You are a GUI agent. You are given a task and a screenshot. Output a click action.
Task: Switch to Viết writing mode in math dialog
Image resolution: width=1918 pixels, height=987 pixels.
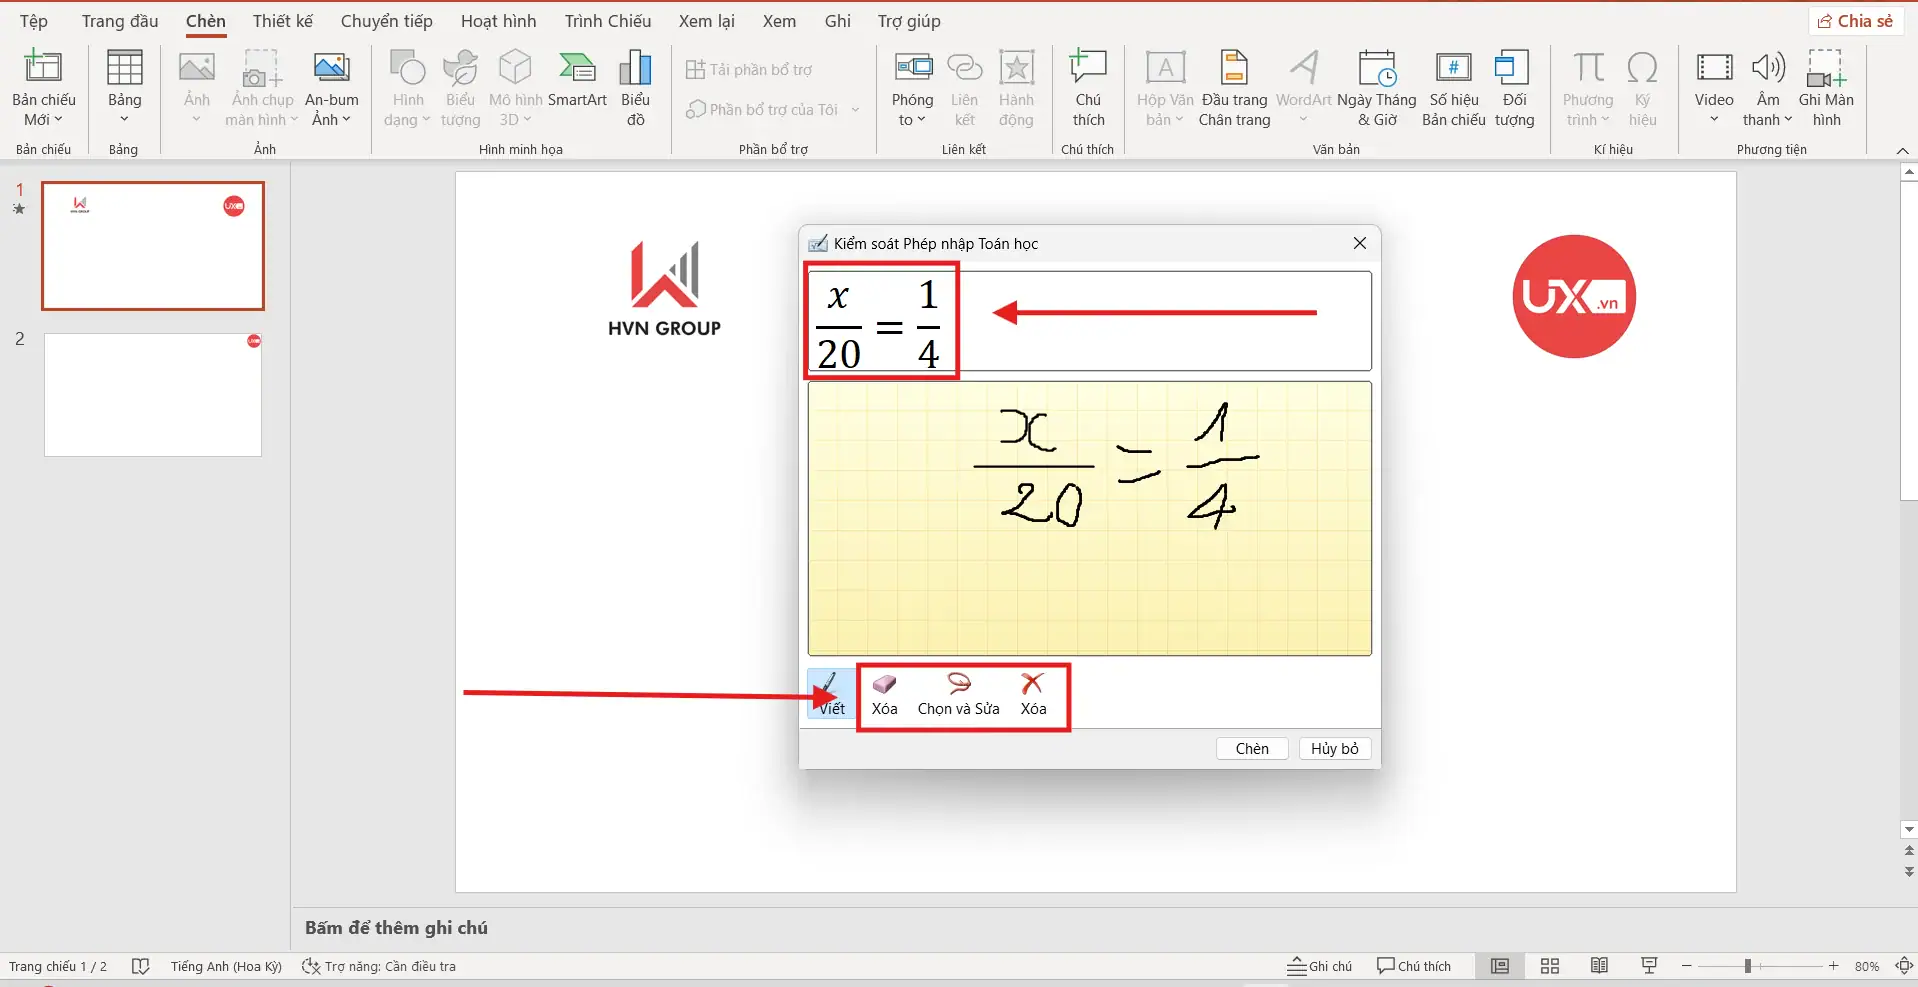[x=829, y=695]
